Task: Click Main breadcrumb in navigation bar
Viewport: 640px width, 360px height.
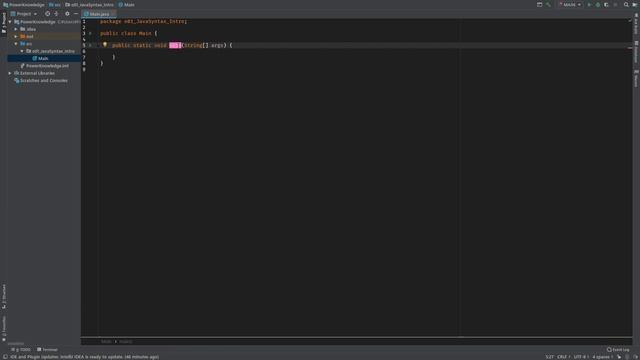Action: (127, 4)
